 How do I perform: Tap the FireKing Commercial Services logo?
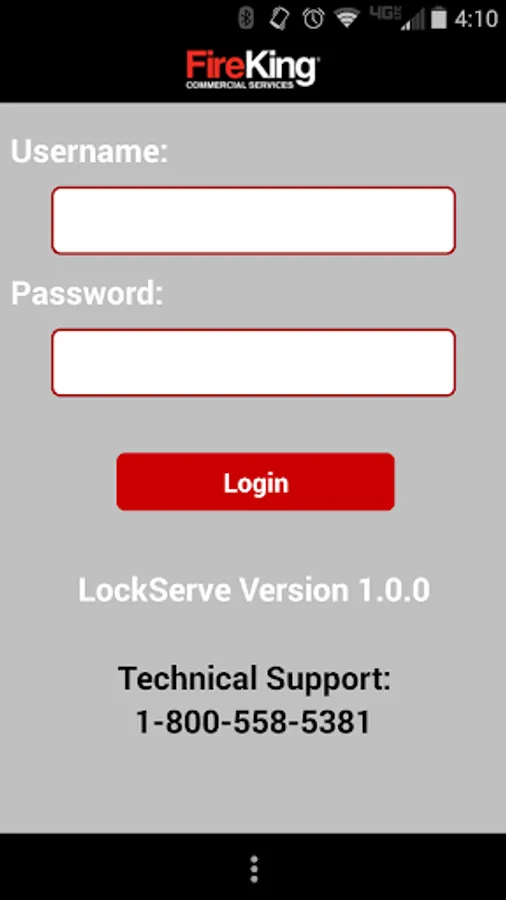tap(252, 69)
